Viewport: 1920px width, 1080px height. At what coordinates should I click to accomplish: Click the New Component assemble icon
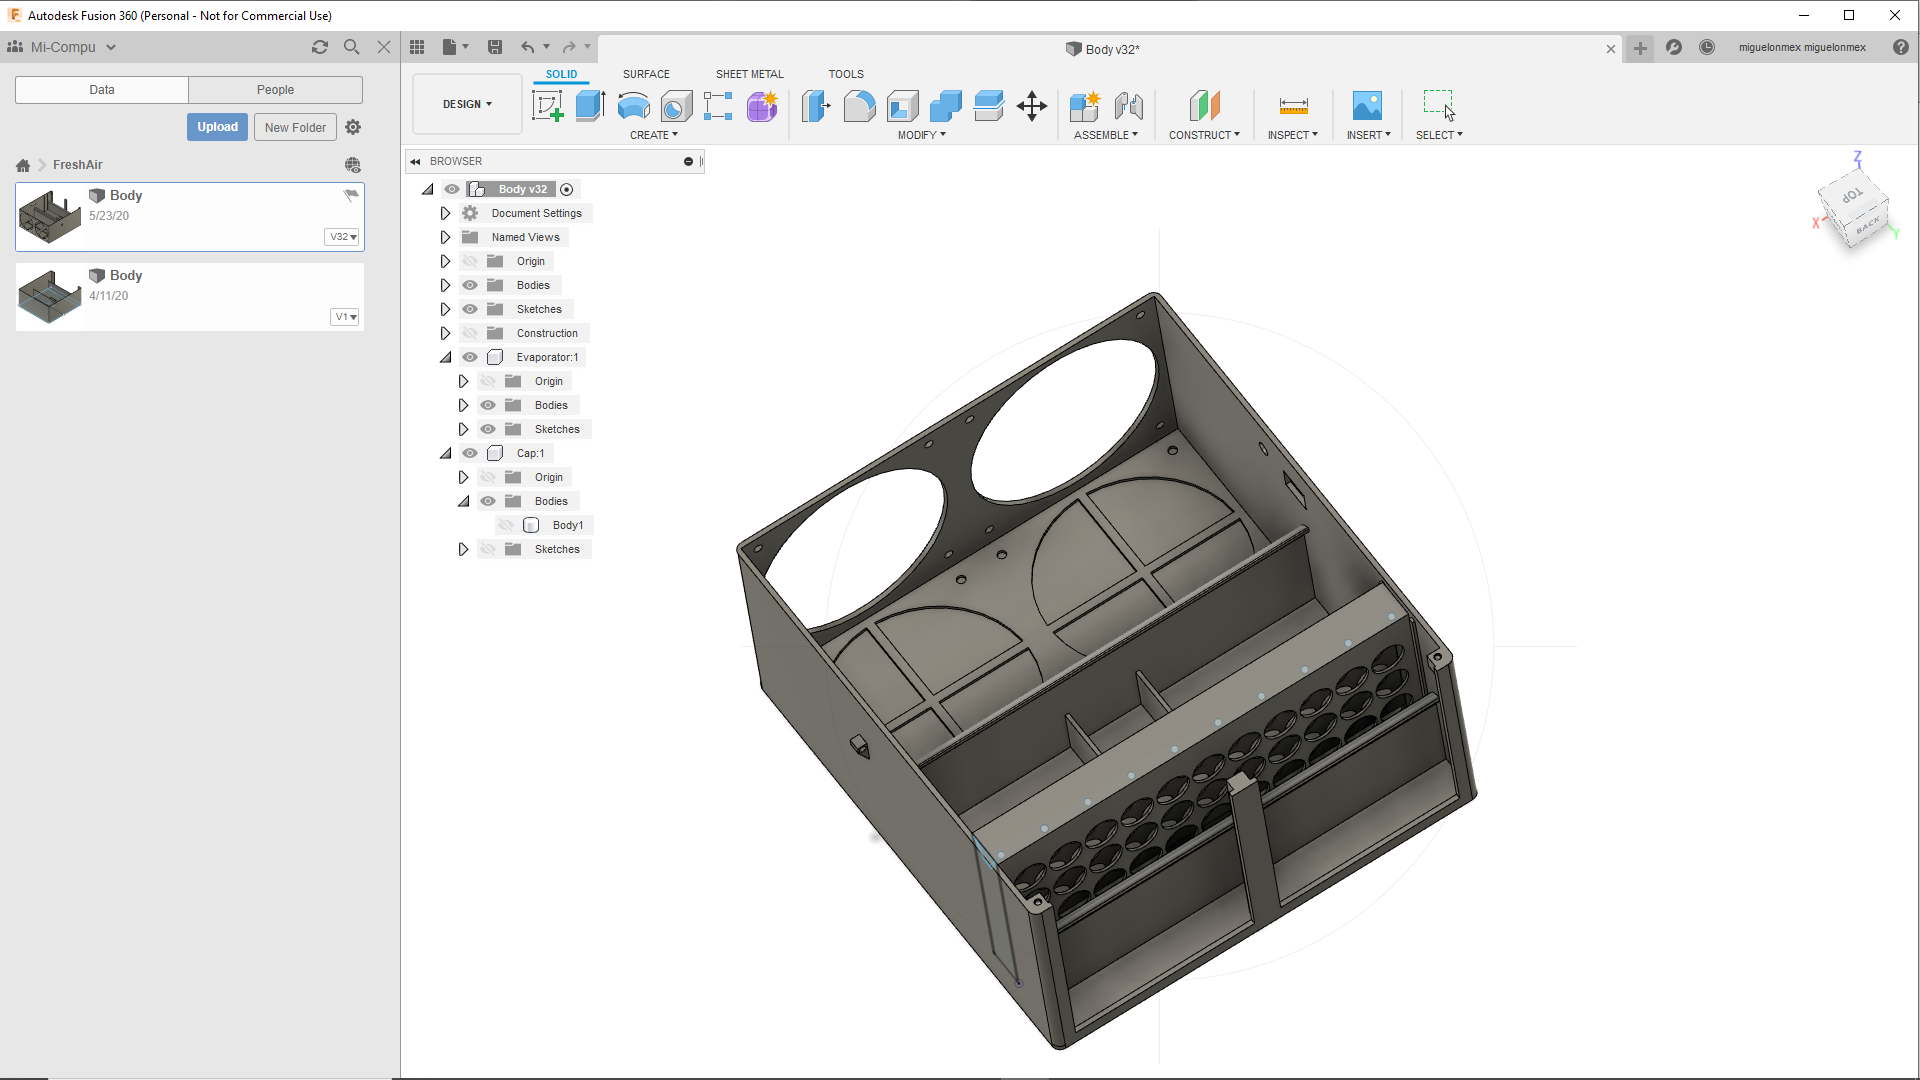tap(1084, 106)
